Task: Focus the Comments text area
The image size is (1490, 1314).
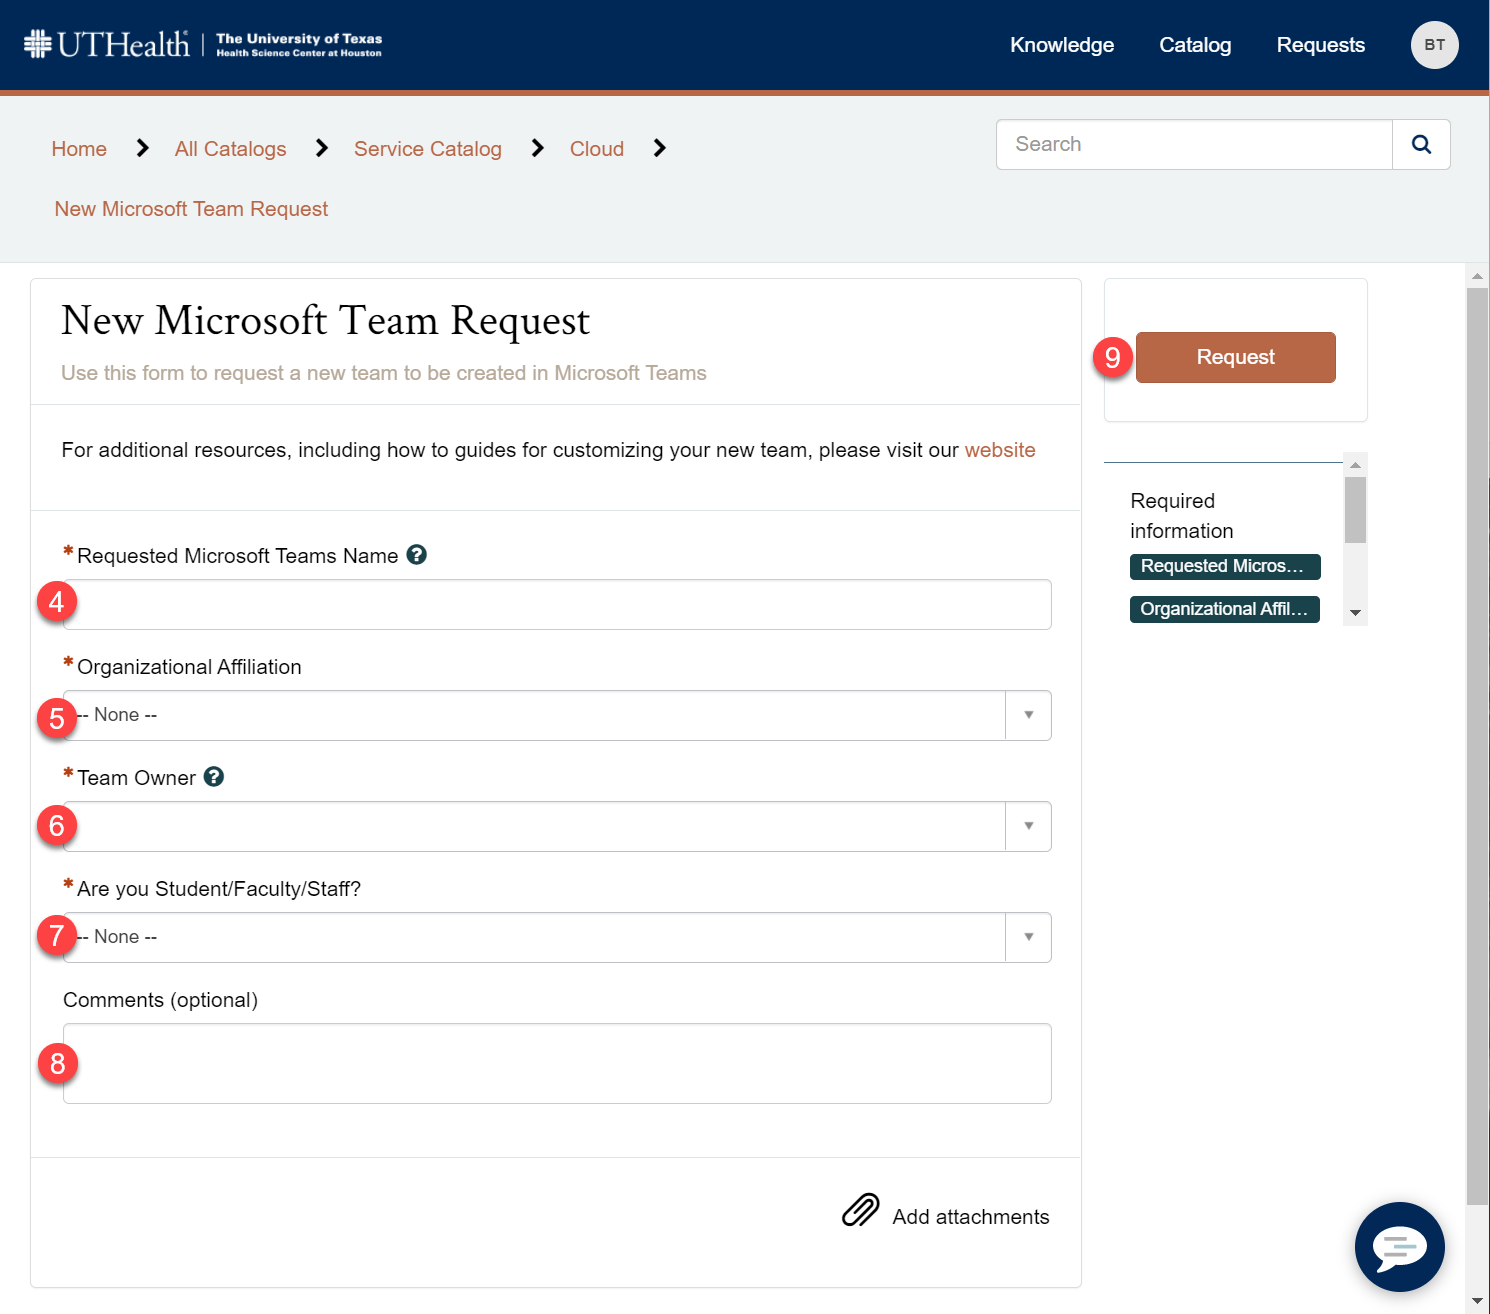Action: [557, 1063]
